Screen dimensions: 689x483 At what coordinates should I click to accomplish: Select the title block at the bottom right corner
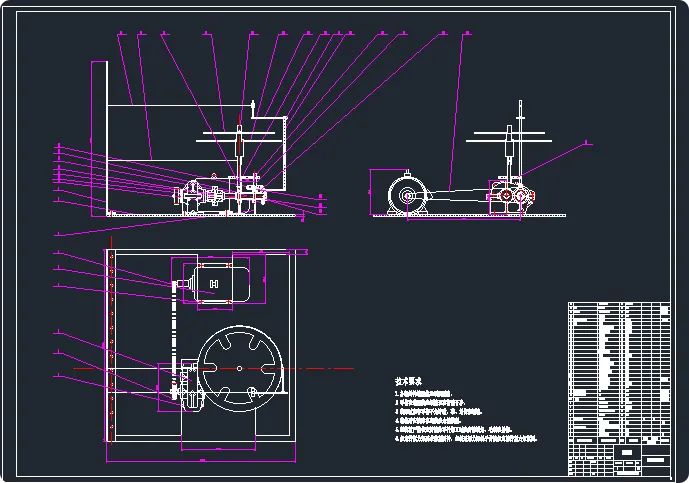619,460
